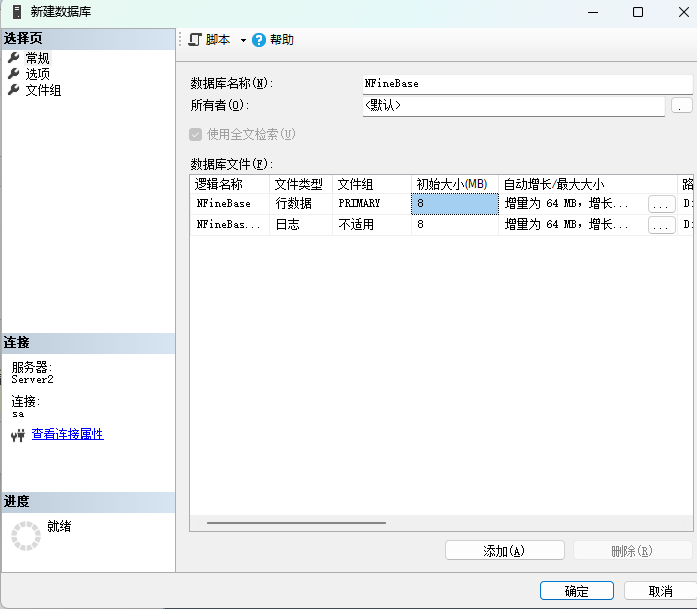
Task: Click the 所有者 field showing <默认>
Action: 513,106
